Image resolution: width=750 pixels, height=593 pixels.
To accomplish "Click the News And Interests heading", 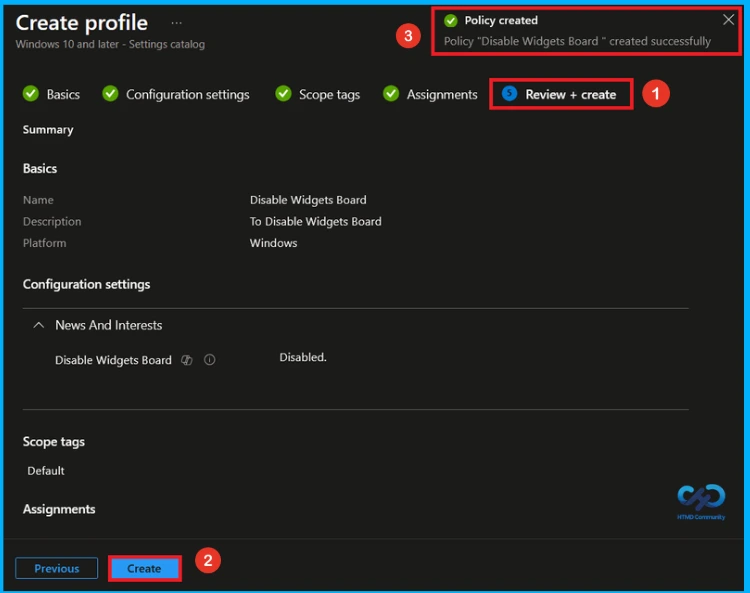I will coord(109,325).
